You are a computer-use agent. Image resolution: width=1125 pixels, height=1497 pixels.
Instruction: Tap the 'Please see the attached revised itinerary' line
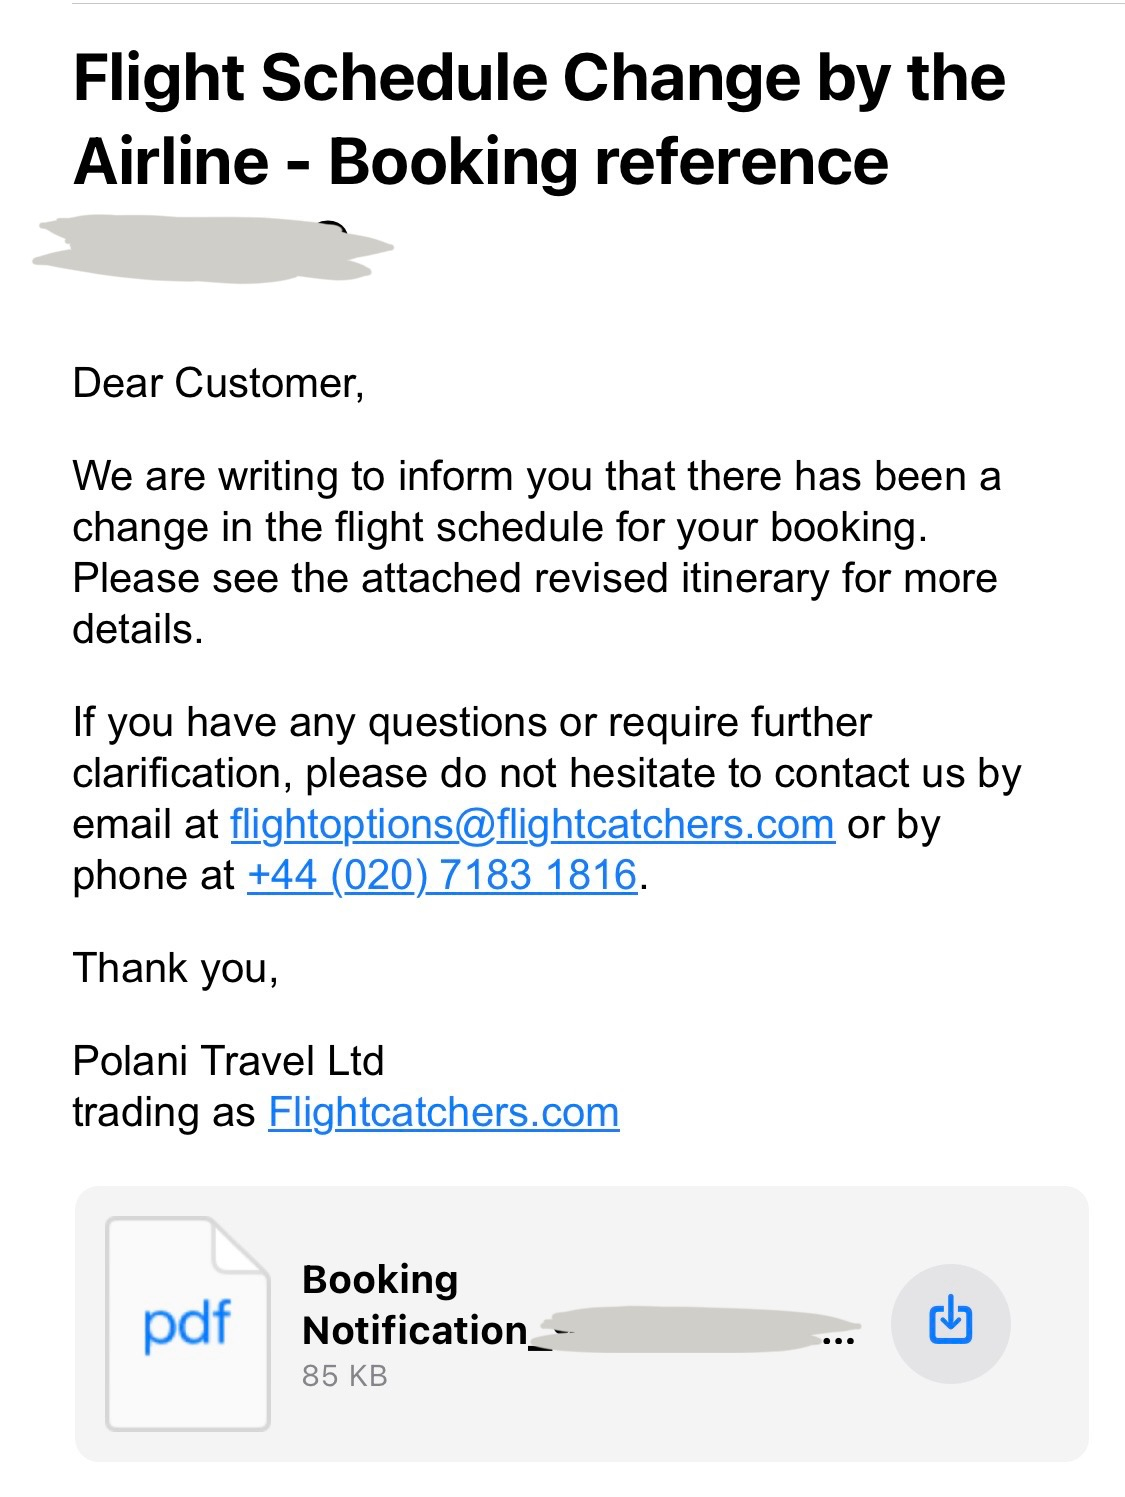(535, 578)
